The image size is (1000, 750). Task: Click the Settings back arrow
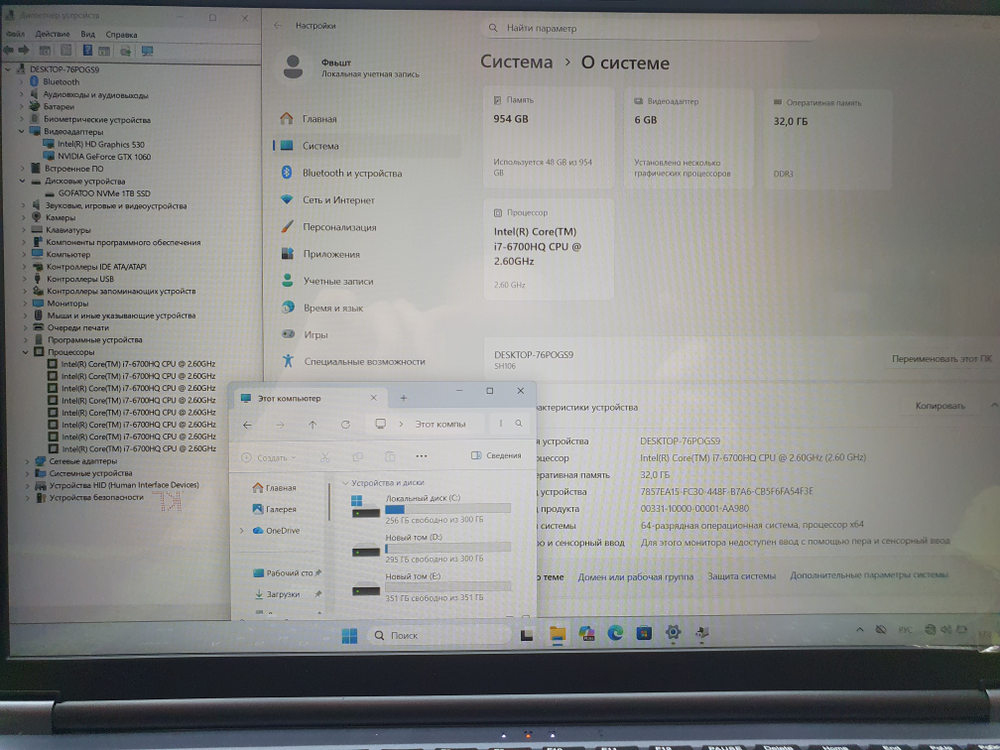277,26
